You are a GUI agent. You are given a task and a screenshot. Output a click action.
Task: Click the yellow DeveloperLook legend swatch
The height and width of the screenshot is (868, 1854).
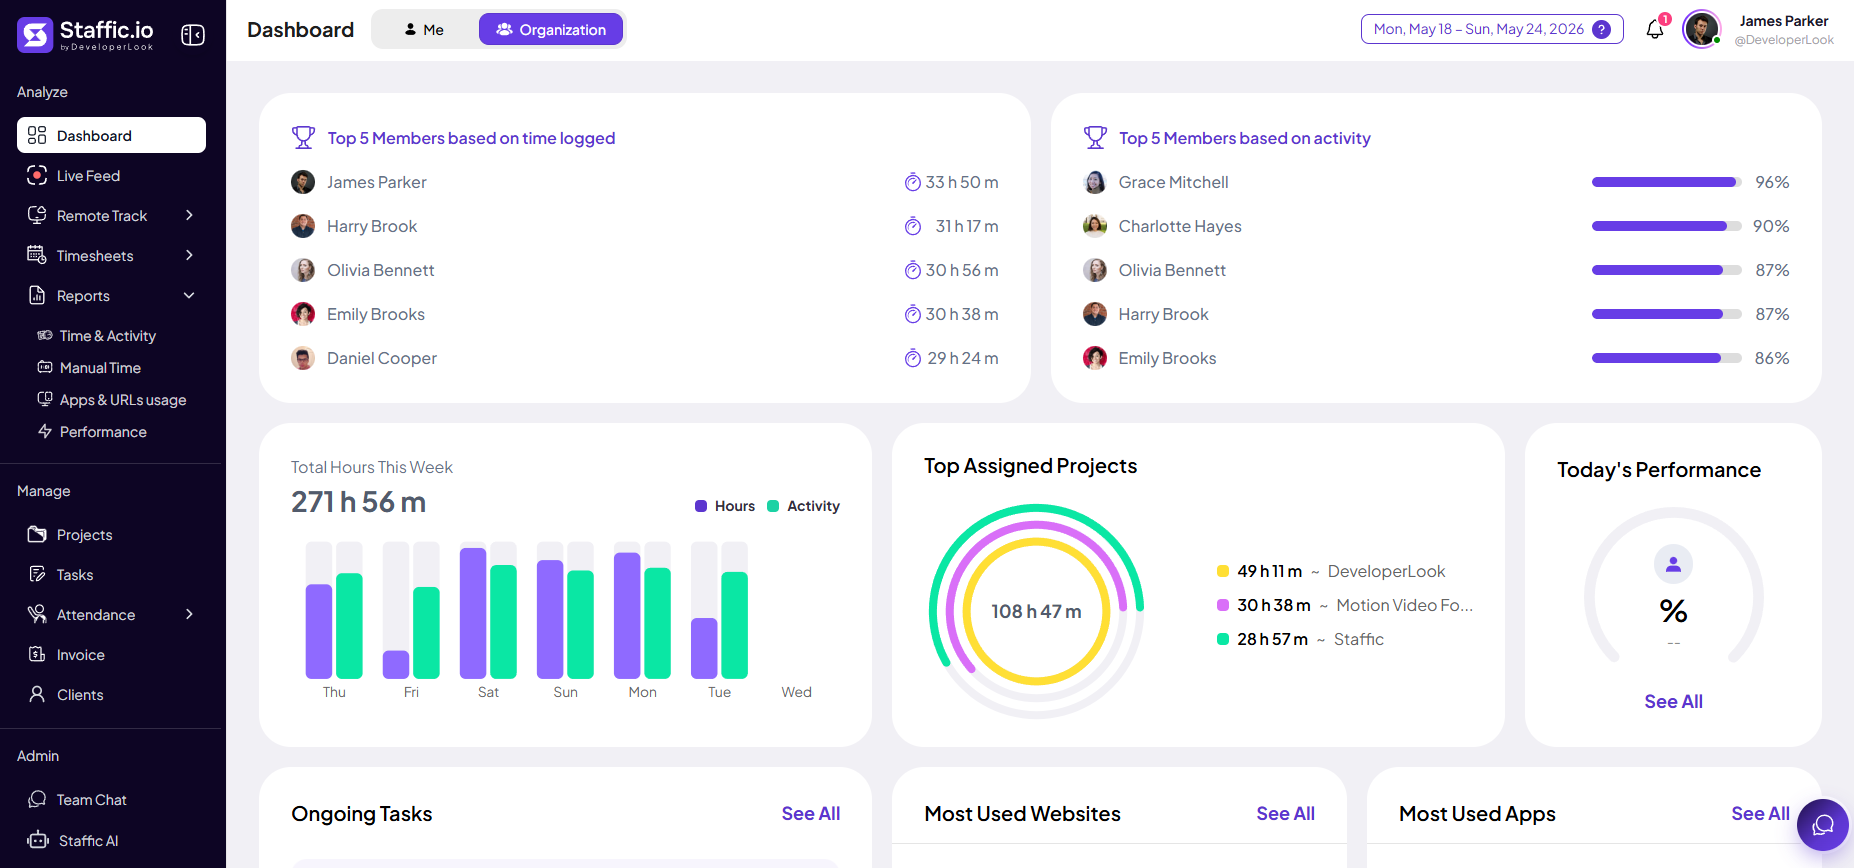click(1222, 571)
